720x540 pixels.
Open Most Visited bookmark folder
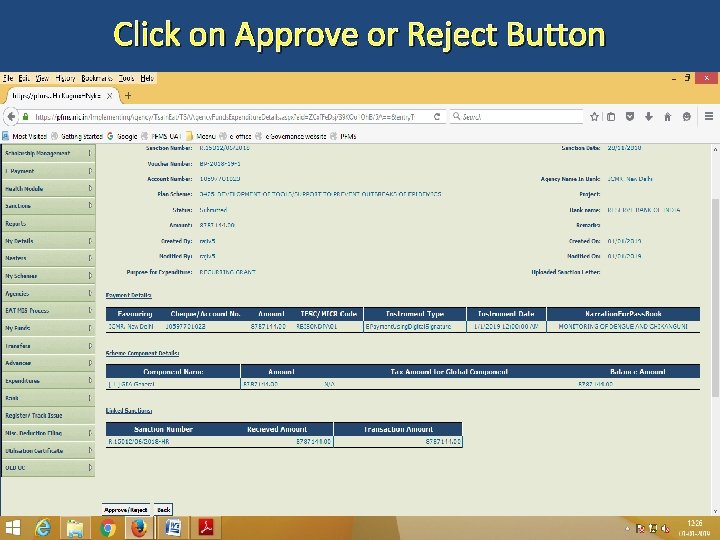click(25, 136)
